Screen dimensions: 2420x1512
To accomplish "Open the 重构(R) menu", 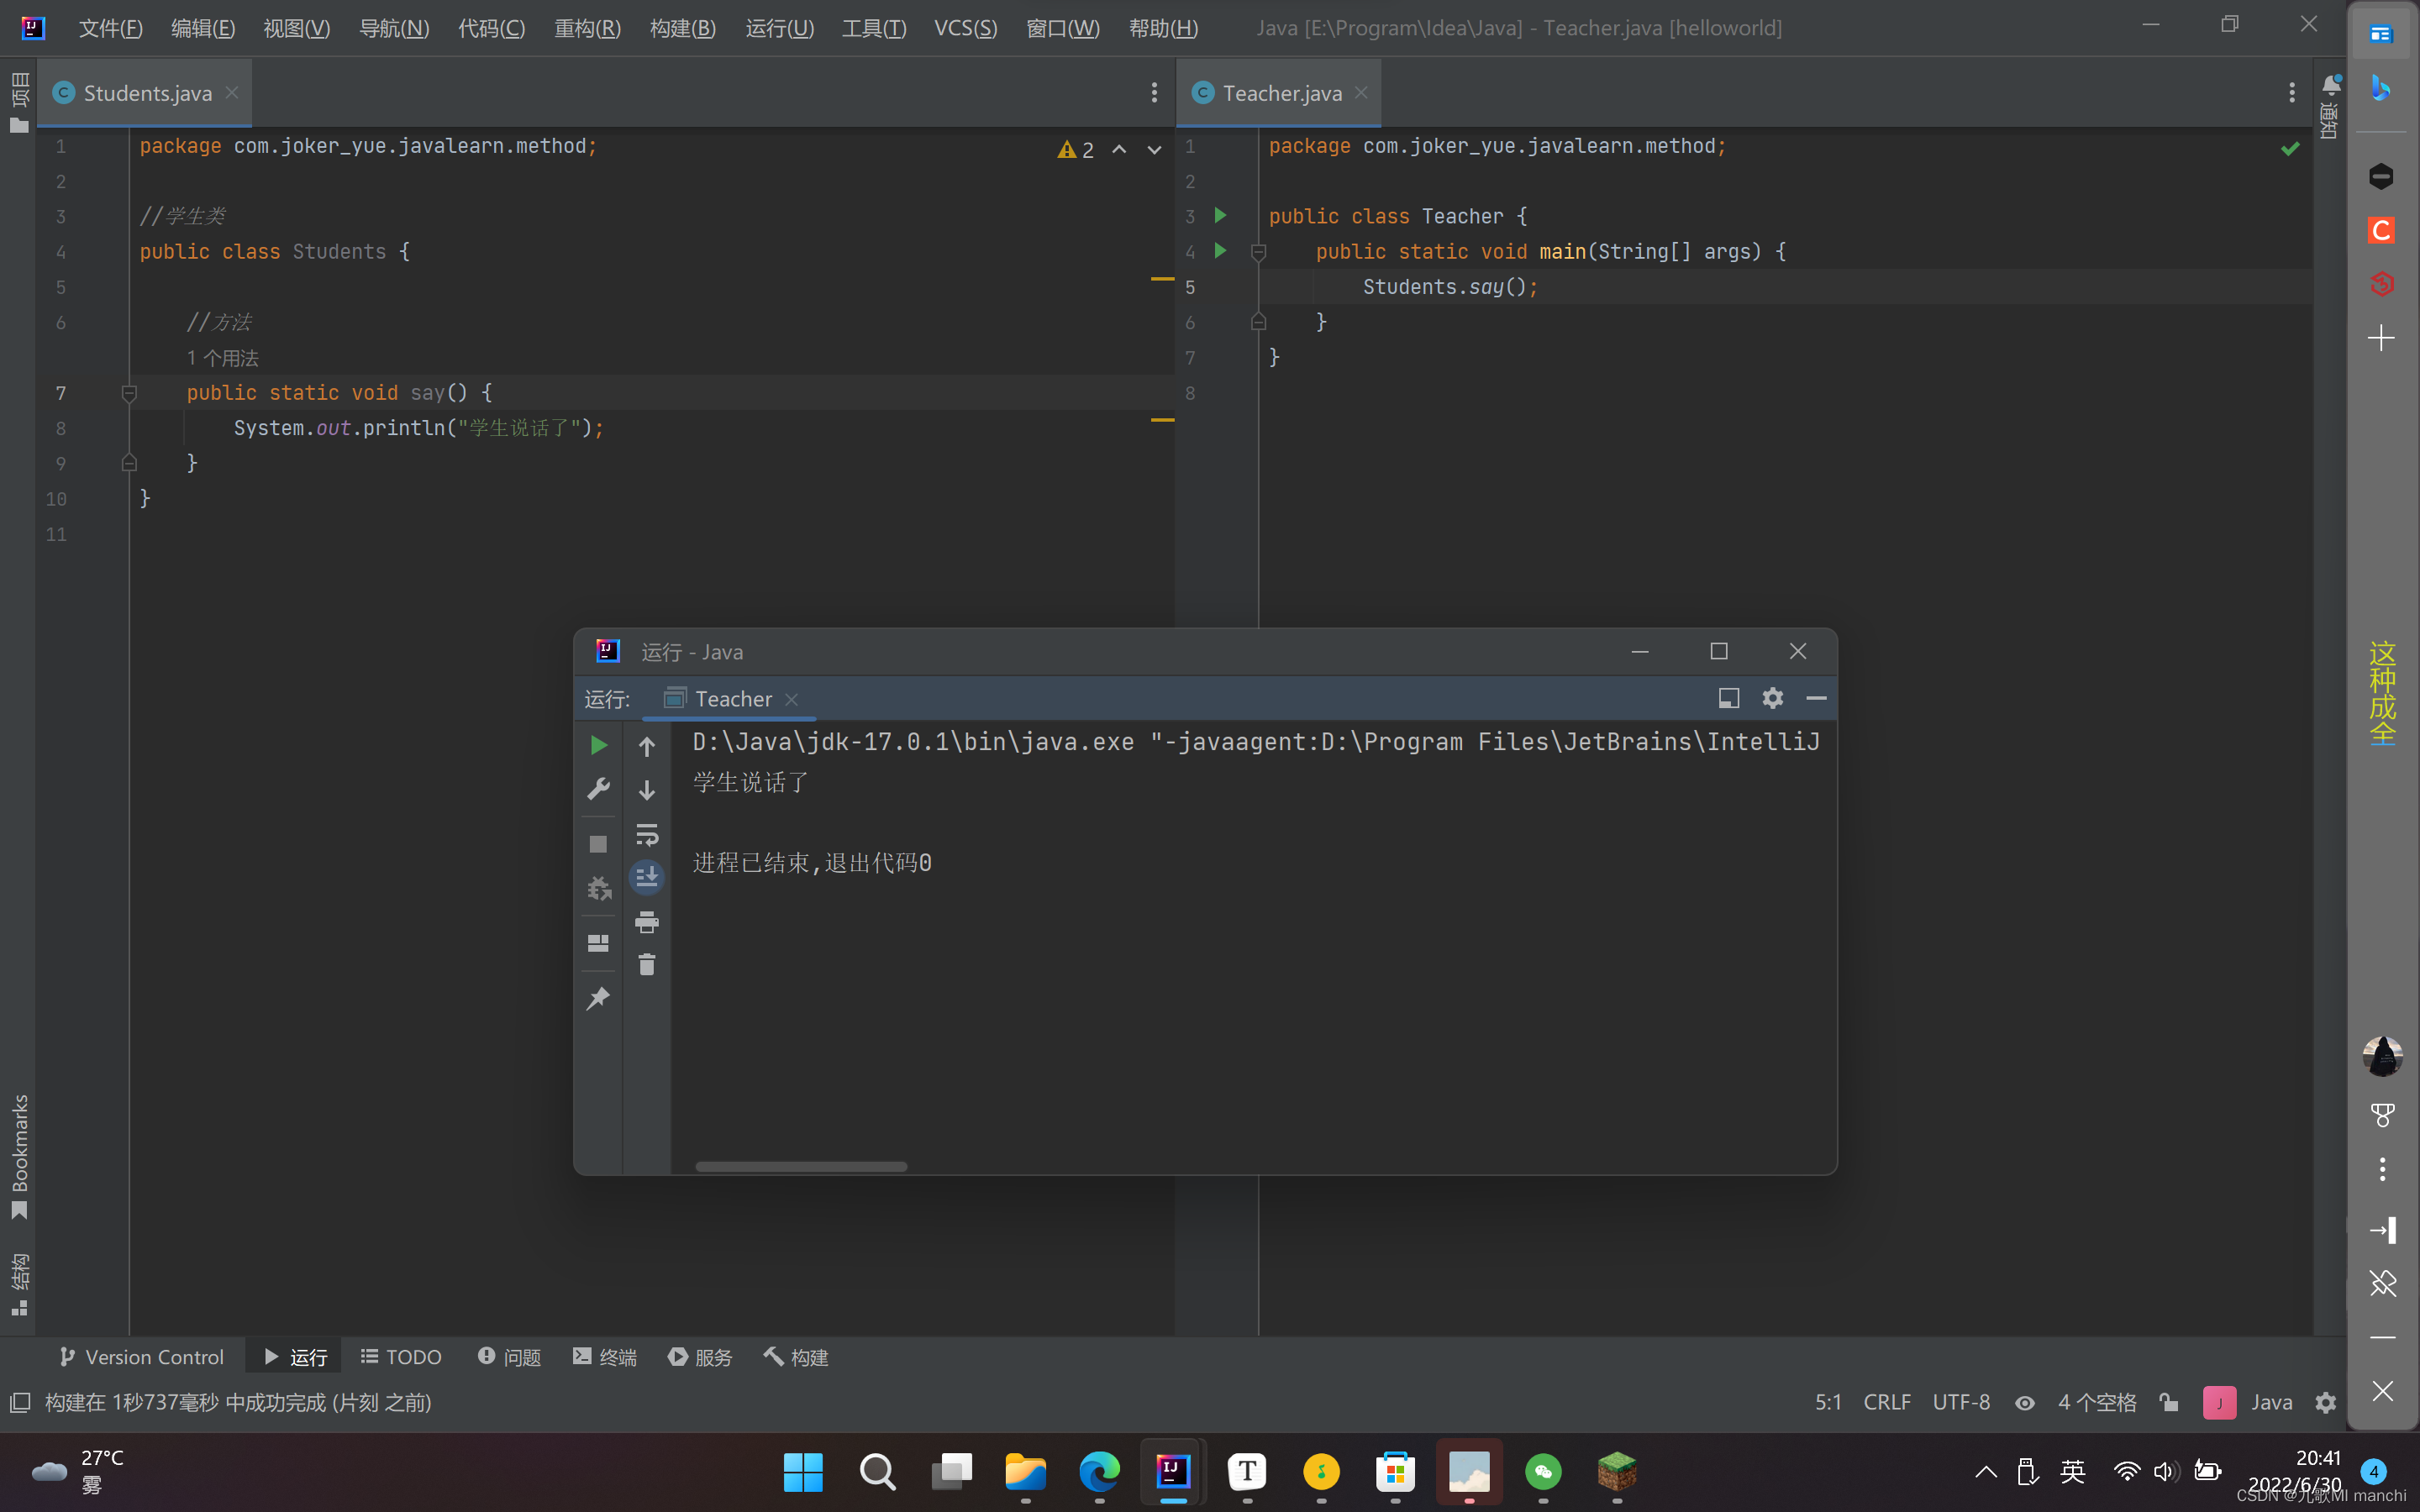I will (587, 28).
